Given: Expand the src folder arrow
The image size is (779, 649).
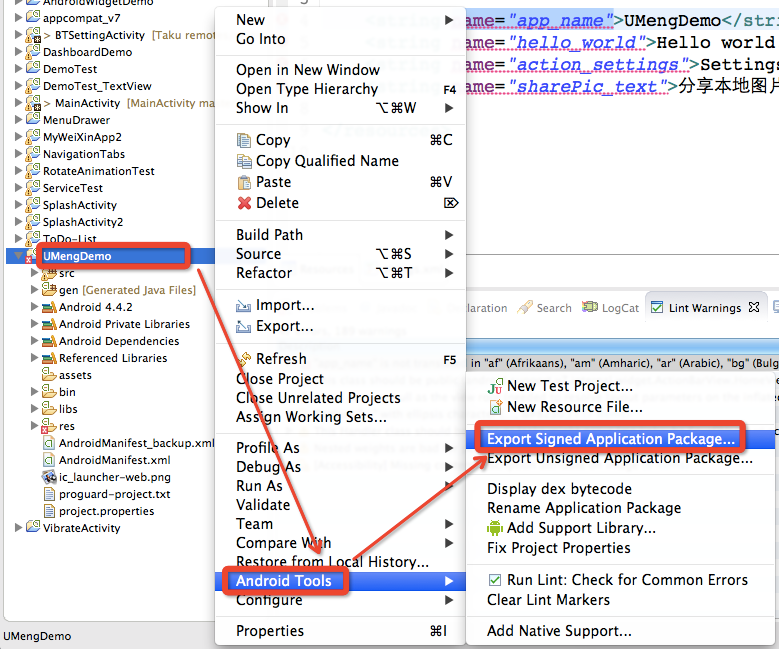Looking at the screenshot, I should pyautogui.click(x=34, y=273).
